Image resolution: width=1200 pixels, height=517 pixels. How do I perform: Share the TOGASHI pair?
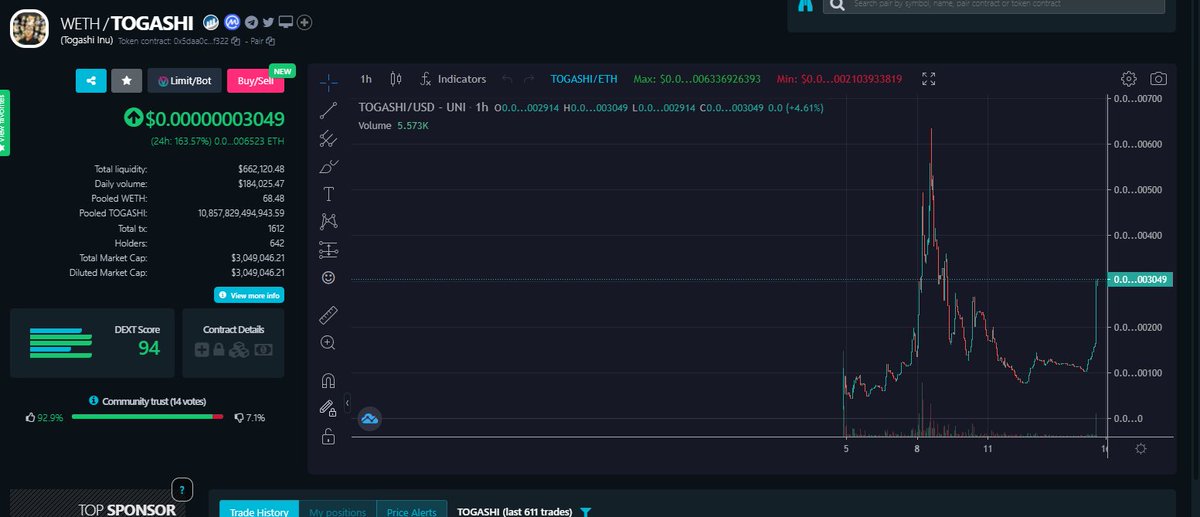(91, 80)
